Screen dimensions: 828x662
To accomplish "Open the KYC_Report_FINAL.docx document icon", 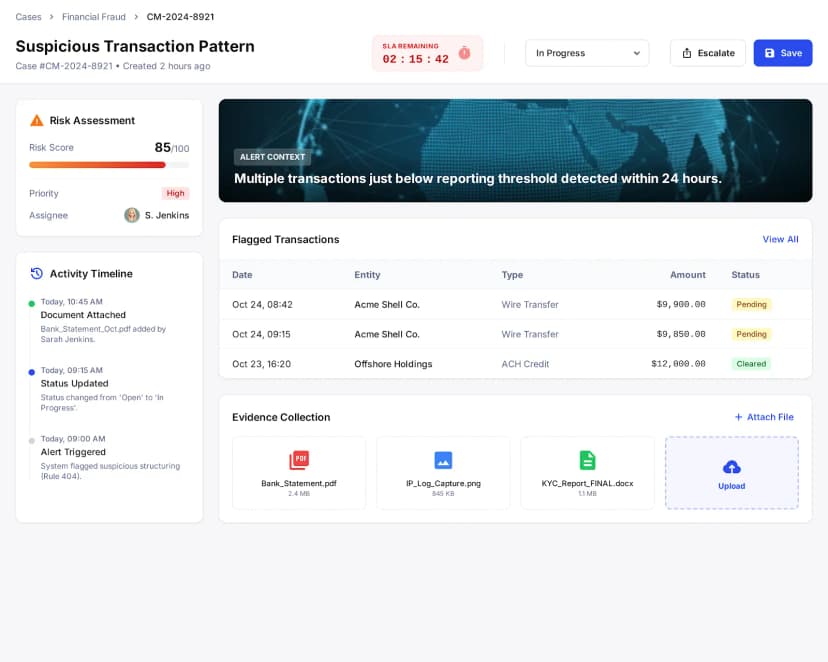I will 587,460.
